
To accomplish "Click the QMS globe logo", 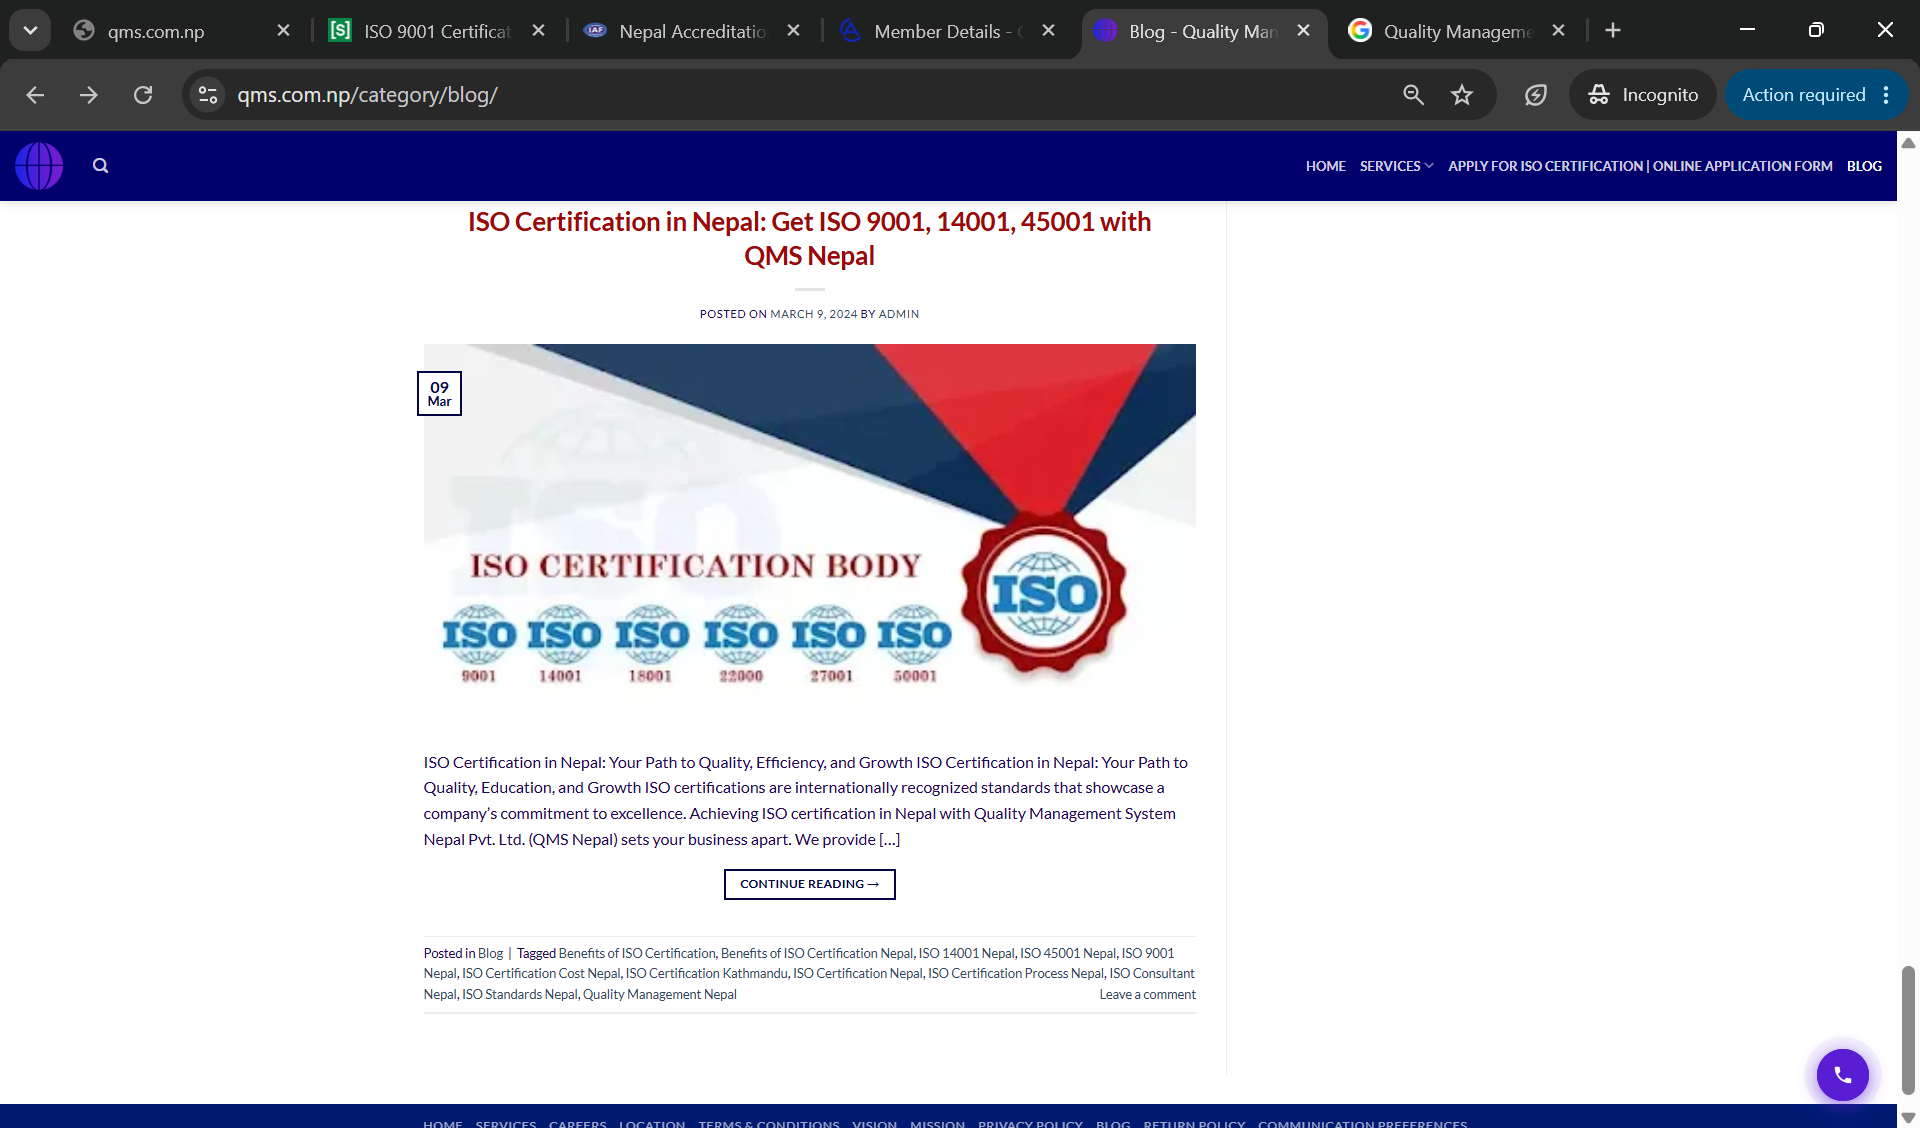I will [39, 166].
